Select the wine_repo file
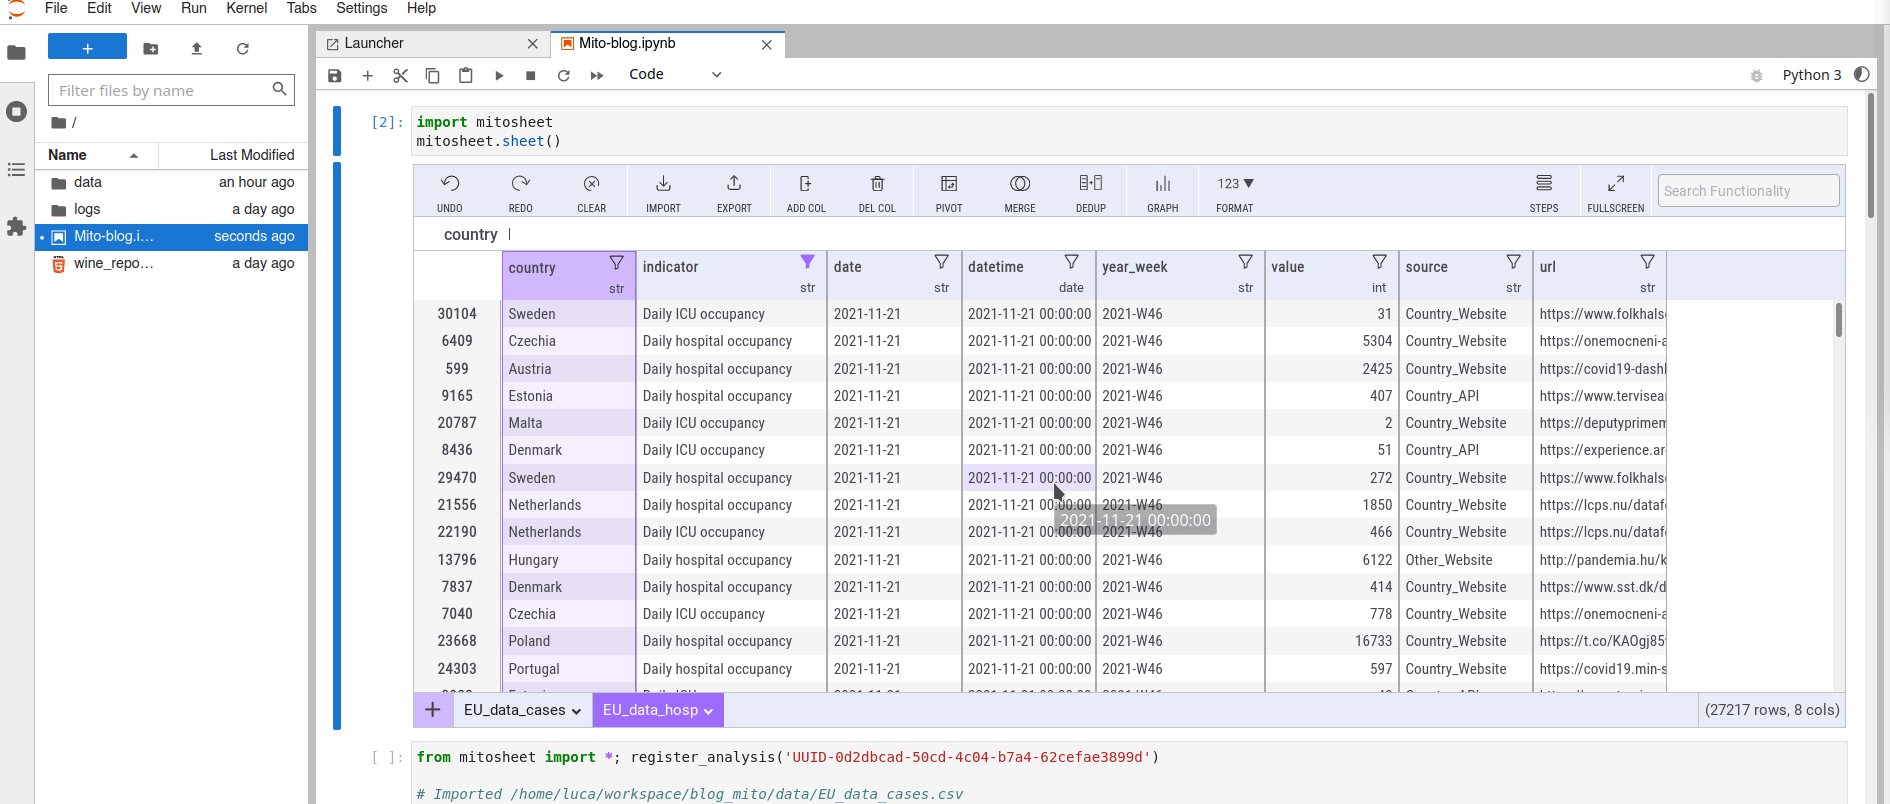1890x804 pixels. pyautogui.click(x=172, y=263)
